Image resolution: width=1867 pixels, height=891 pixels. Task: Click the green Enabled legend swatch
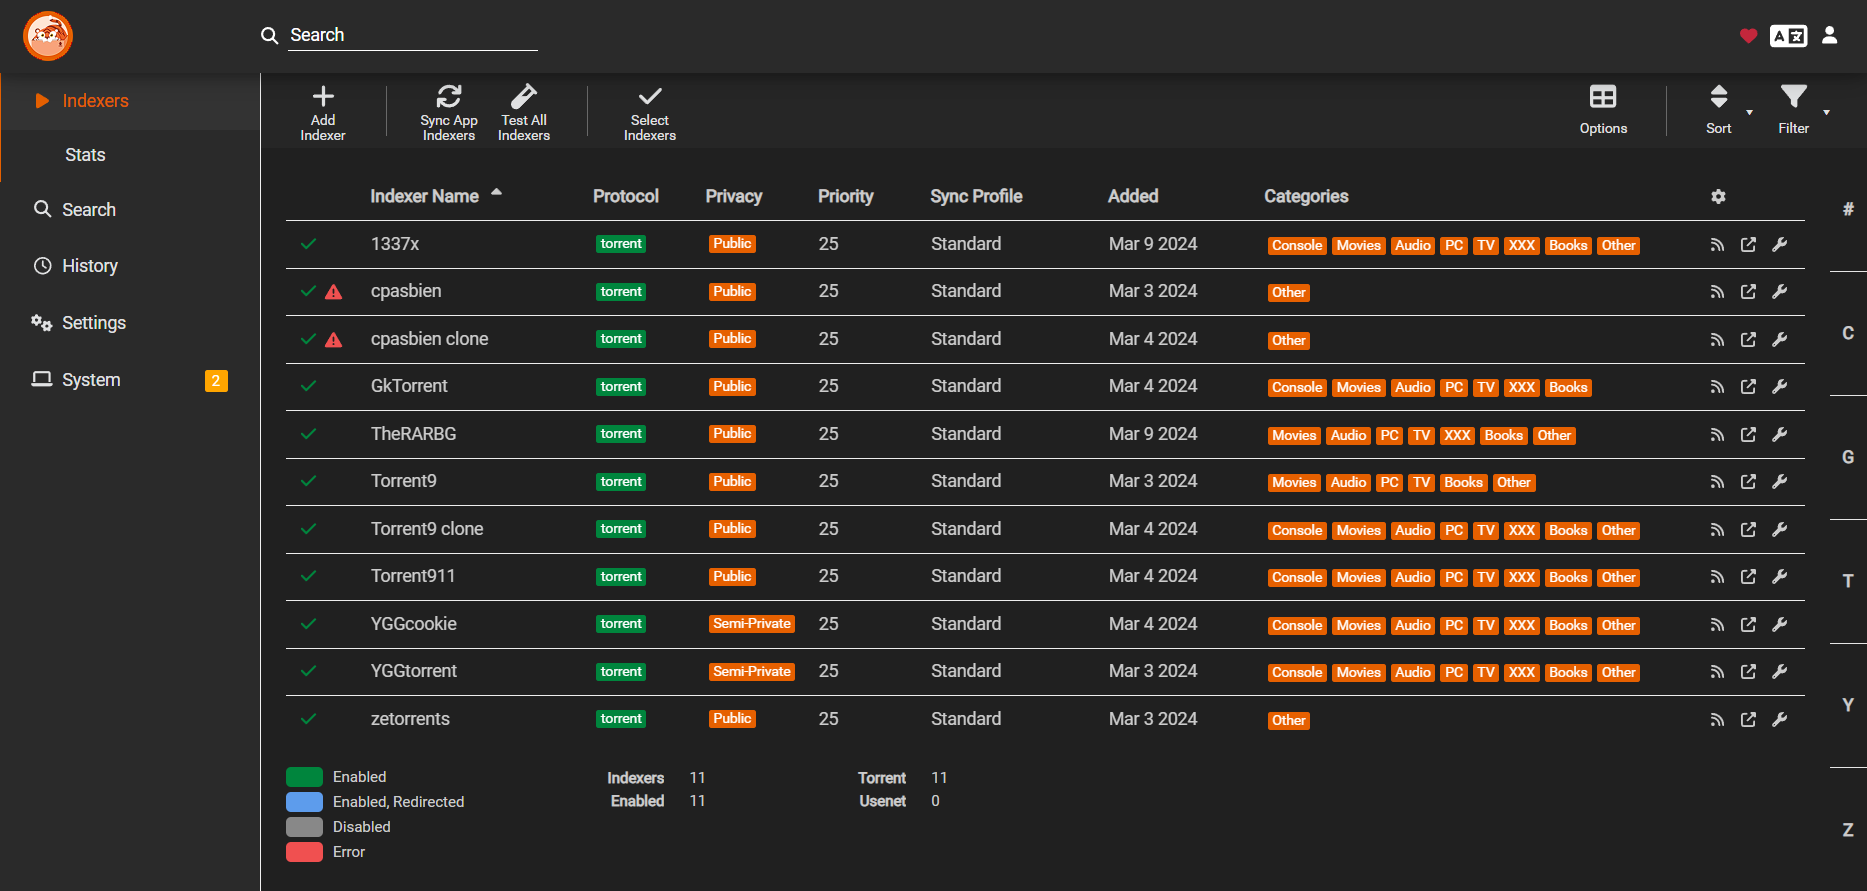coord(304,777)
